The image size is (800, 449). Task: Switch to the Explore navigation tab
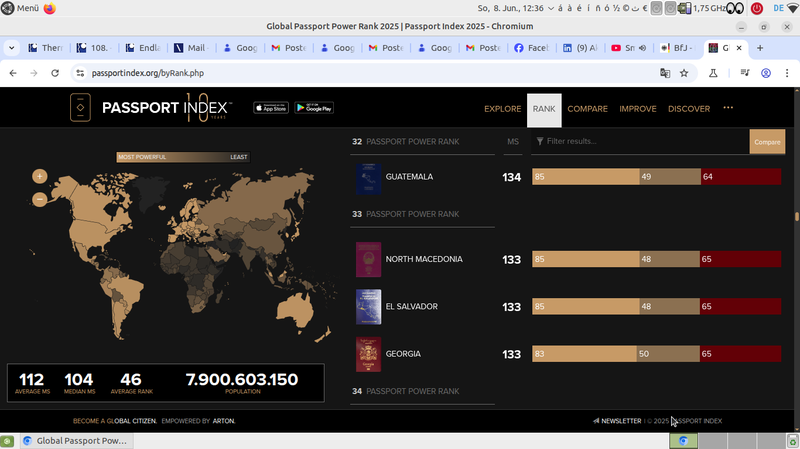pyautogui.click(x=502, y=109)
